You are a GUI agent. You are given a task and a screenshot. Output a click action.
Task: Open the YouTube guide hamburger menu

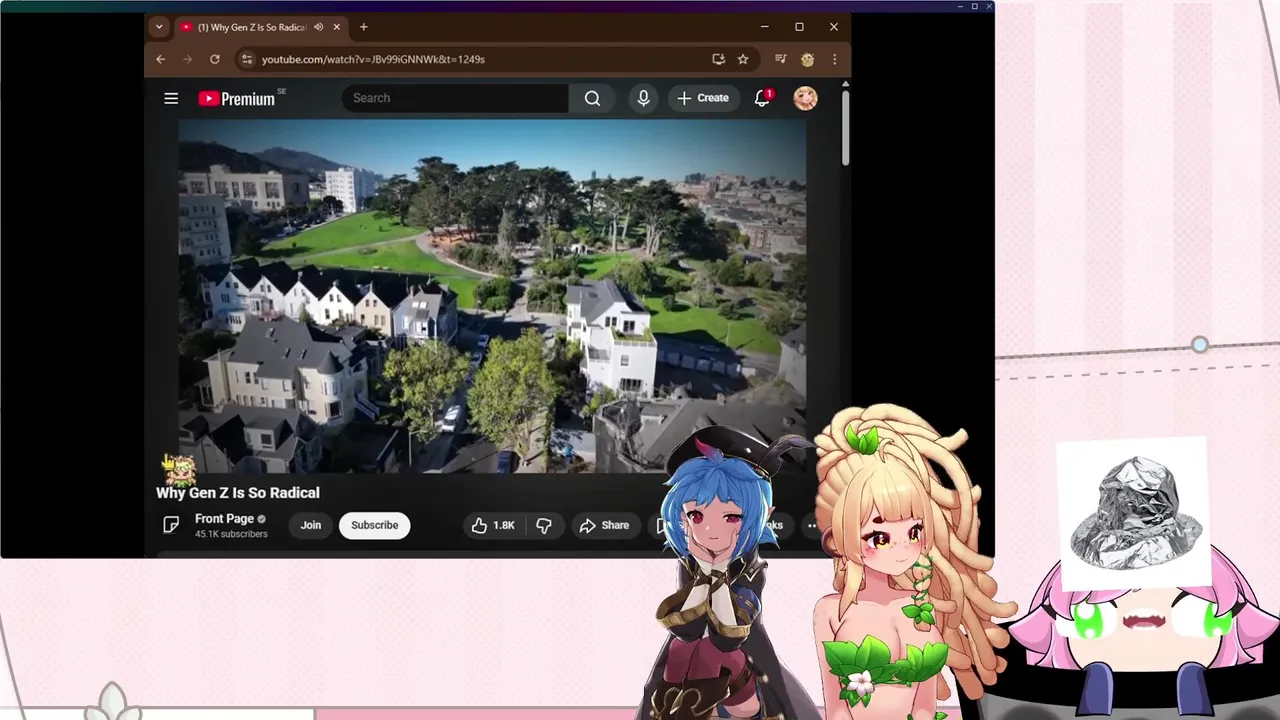coord(171,98)
